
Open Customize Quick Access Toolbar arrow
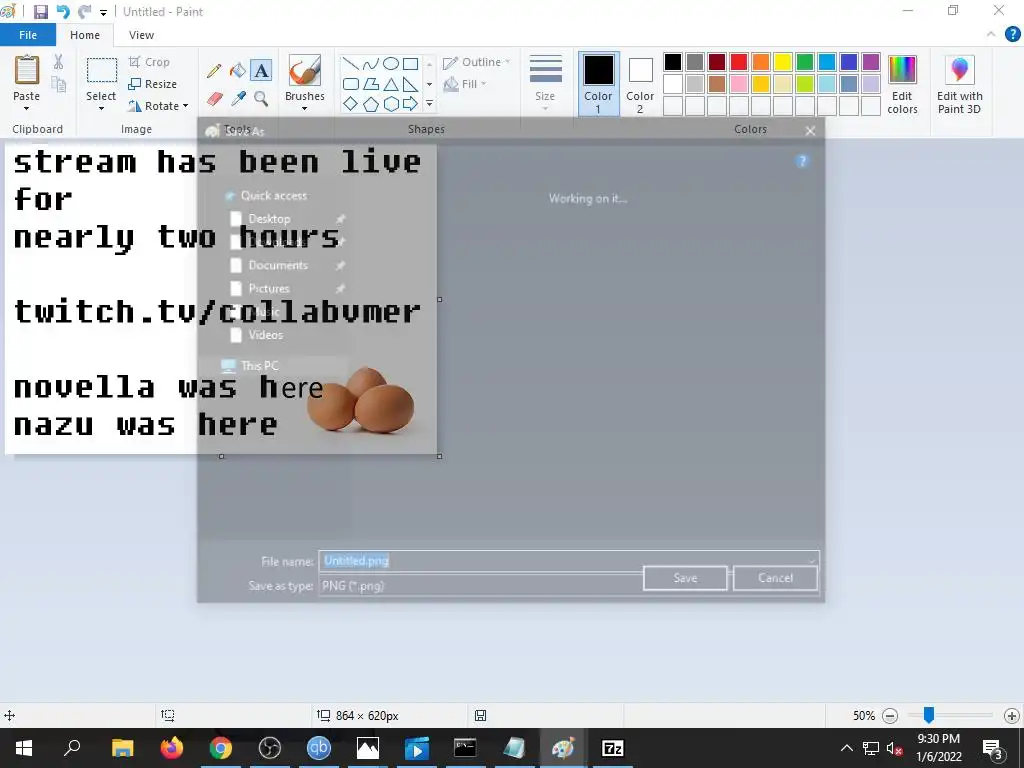coord(103,12)
